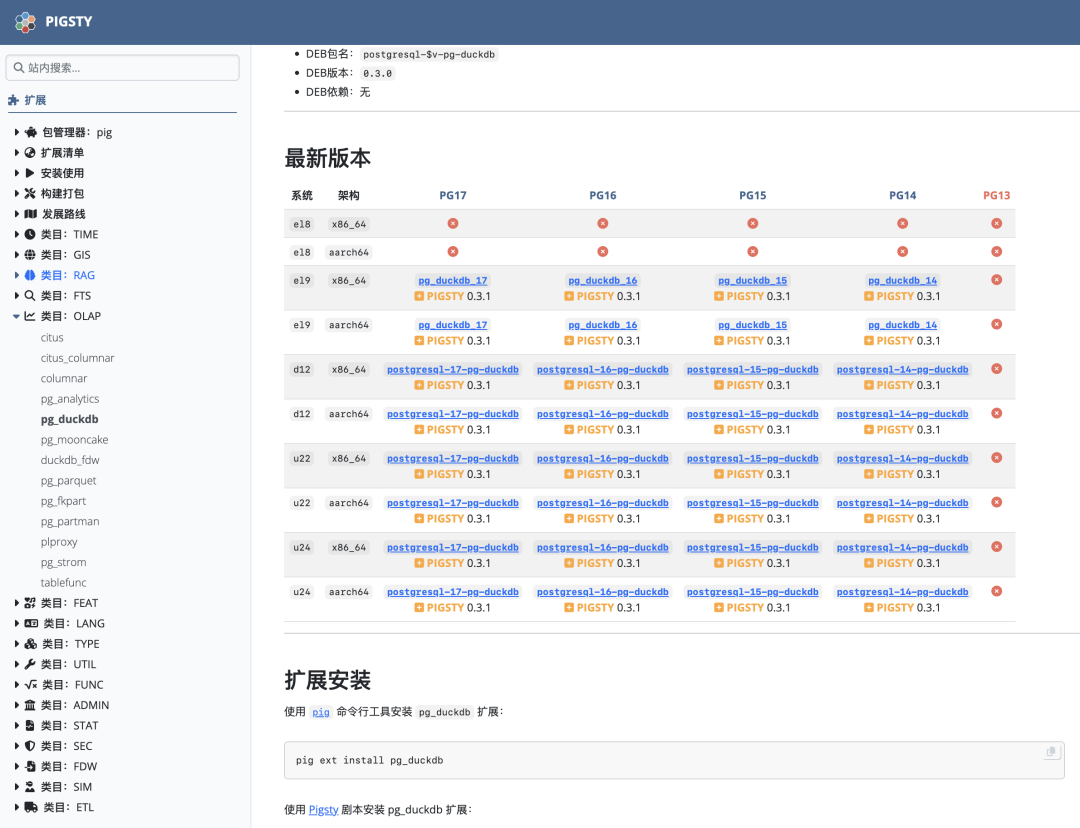Click the truck icon for 类目: ETL

pos(31,807)
